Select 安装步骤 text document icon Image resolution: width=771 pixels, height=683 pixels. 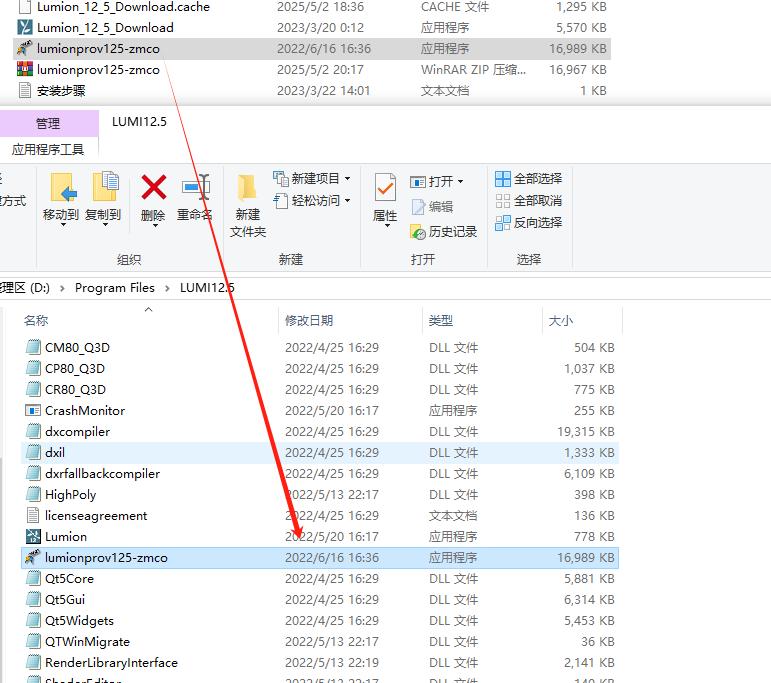pos(25,90)
